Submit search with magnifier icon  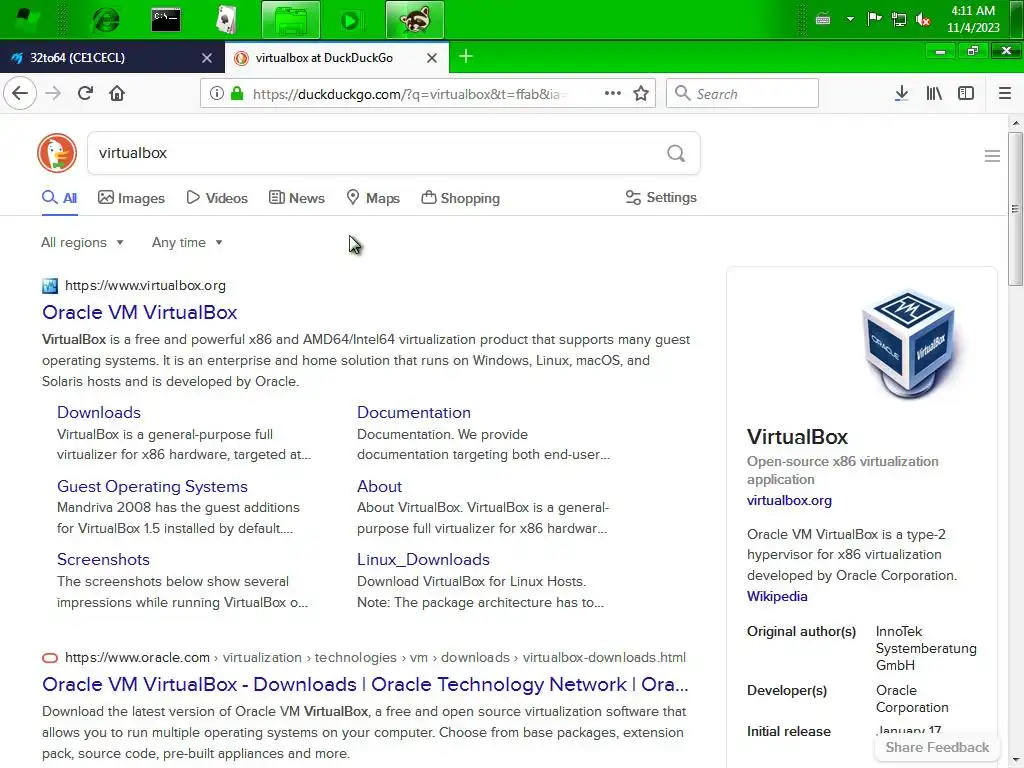point(676,153)
